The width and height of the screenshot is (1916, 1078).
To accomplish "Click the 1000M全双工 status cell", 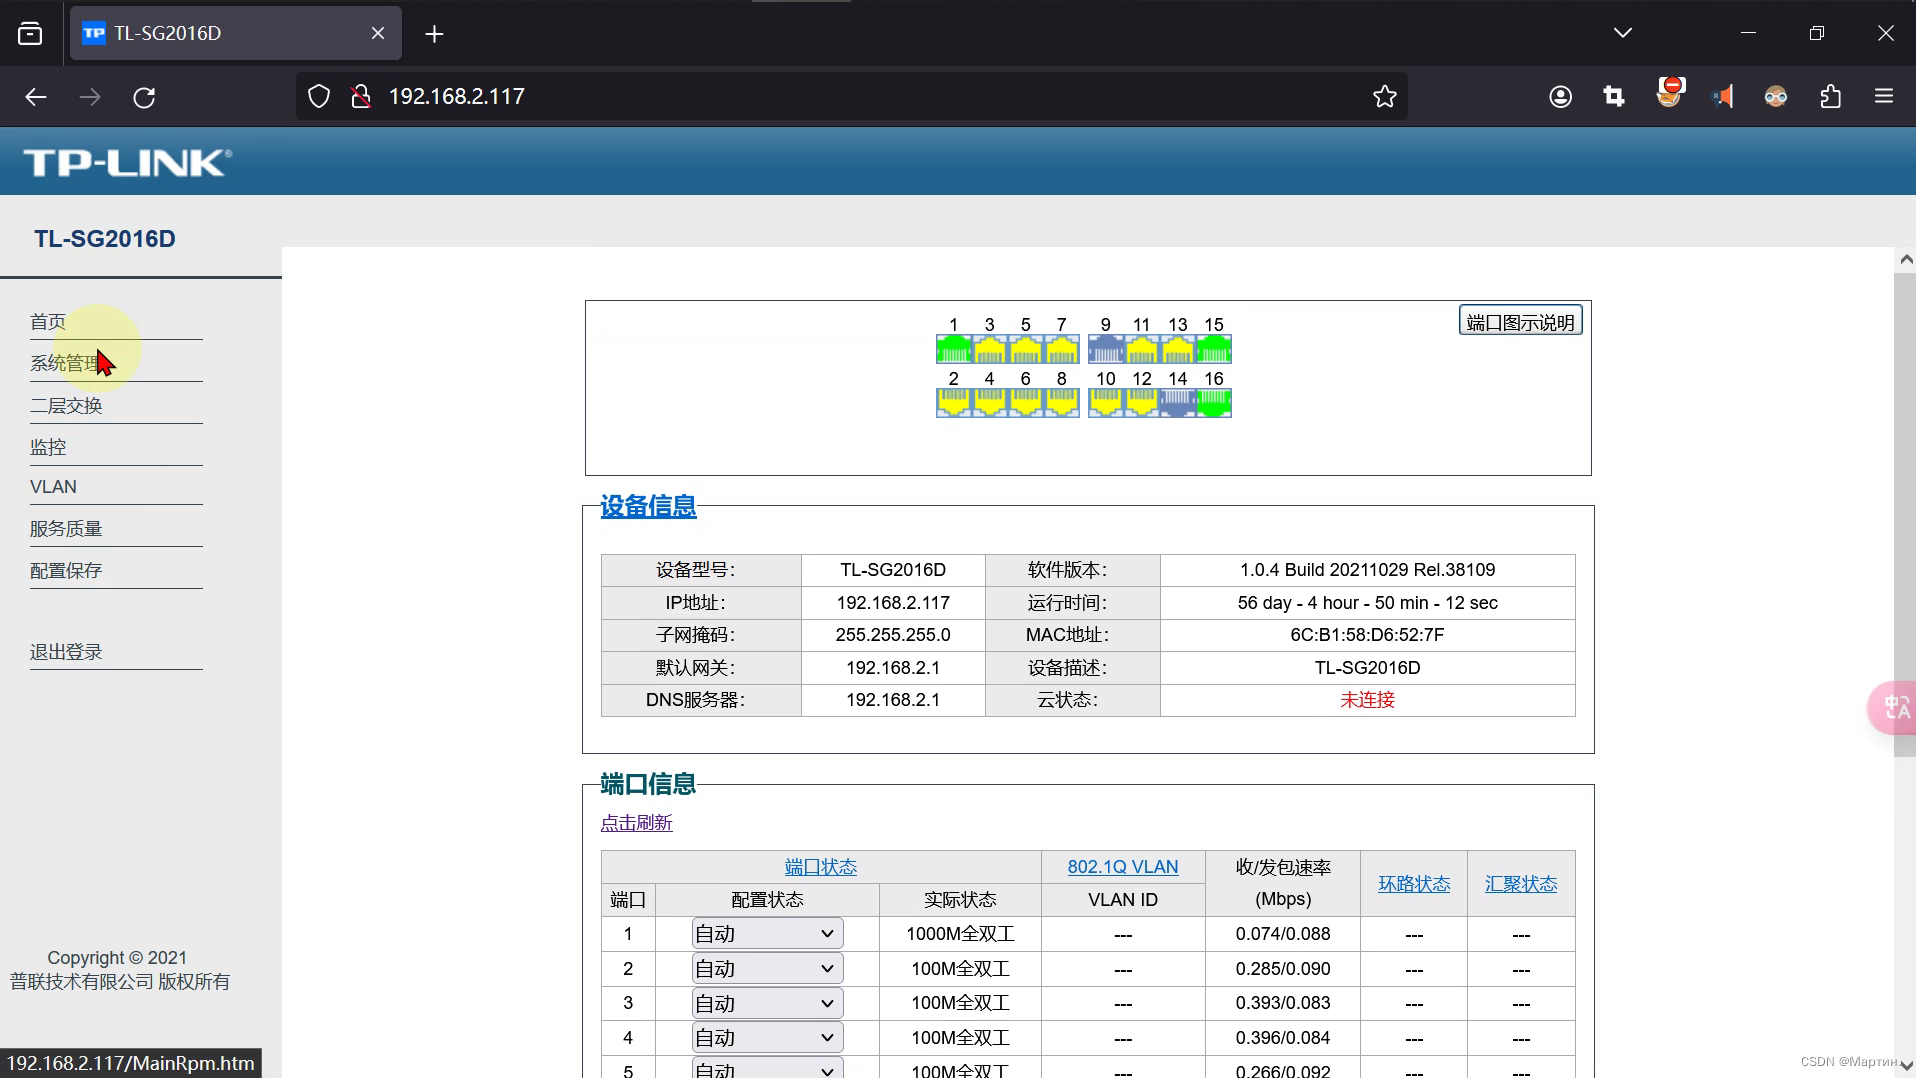I will point(960,934).
